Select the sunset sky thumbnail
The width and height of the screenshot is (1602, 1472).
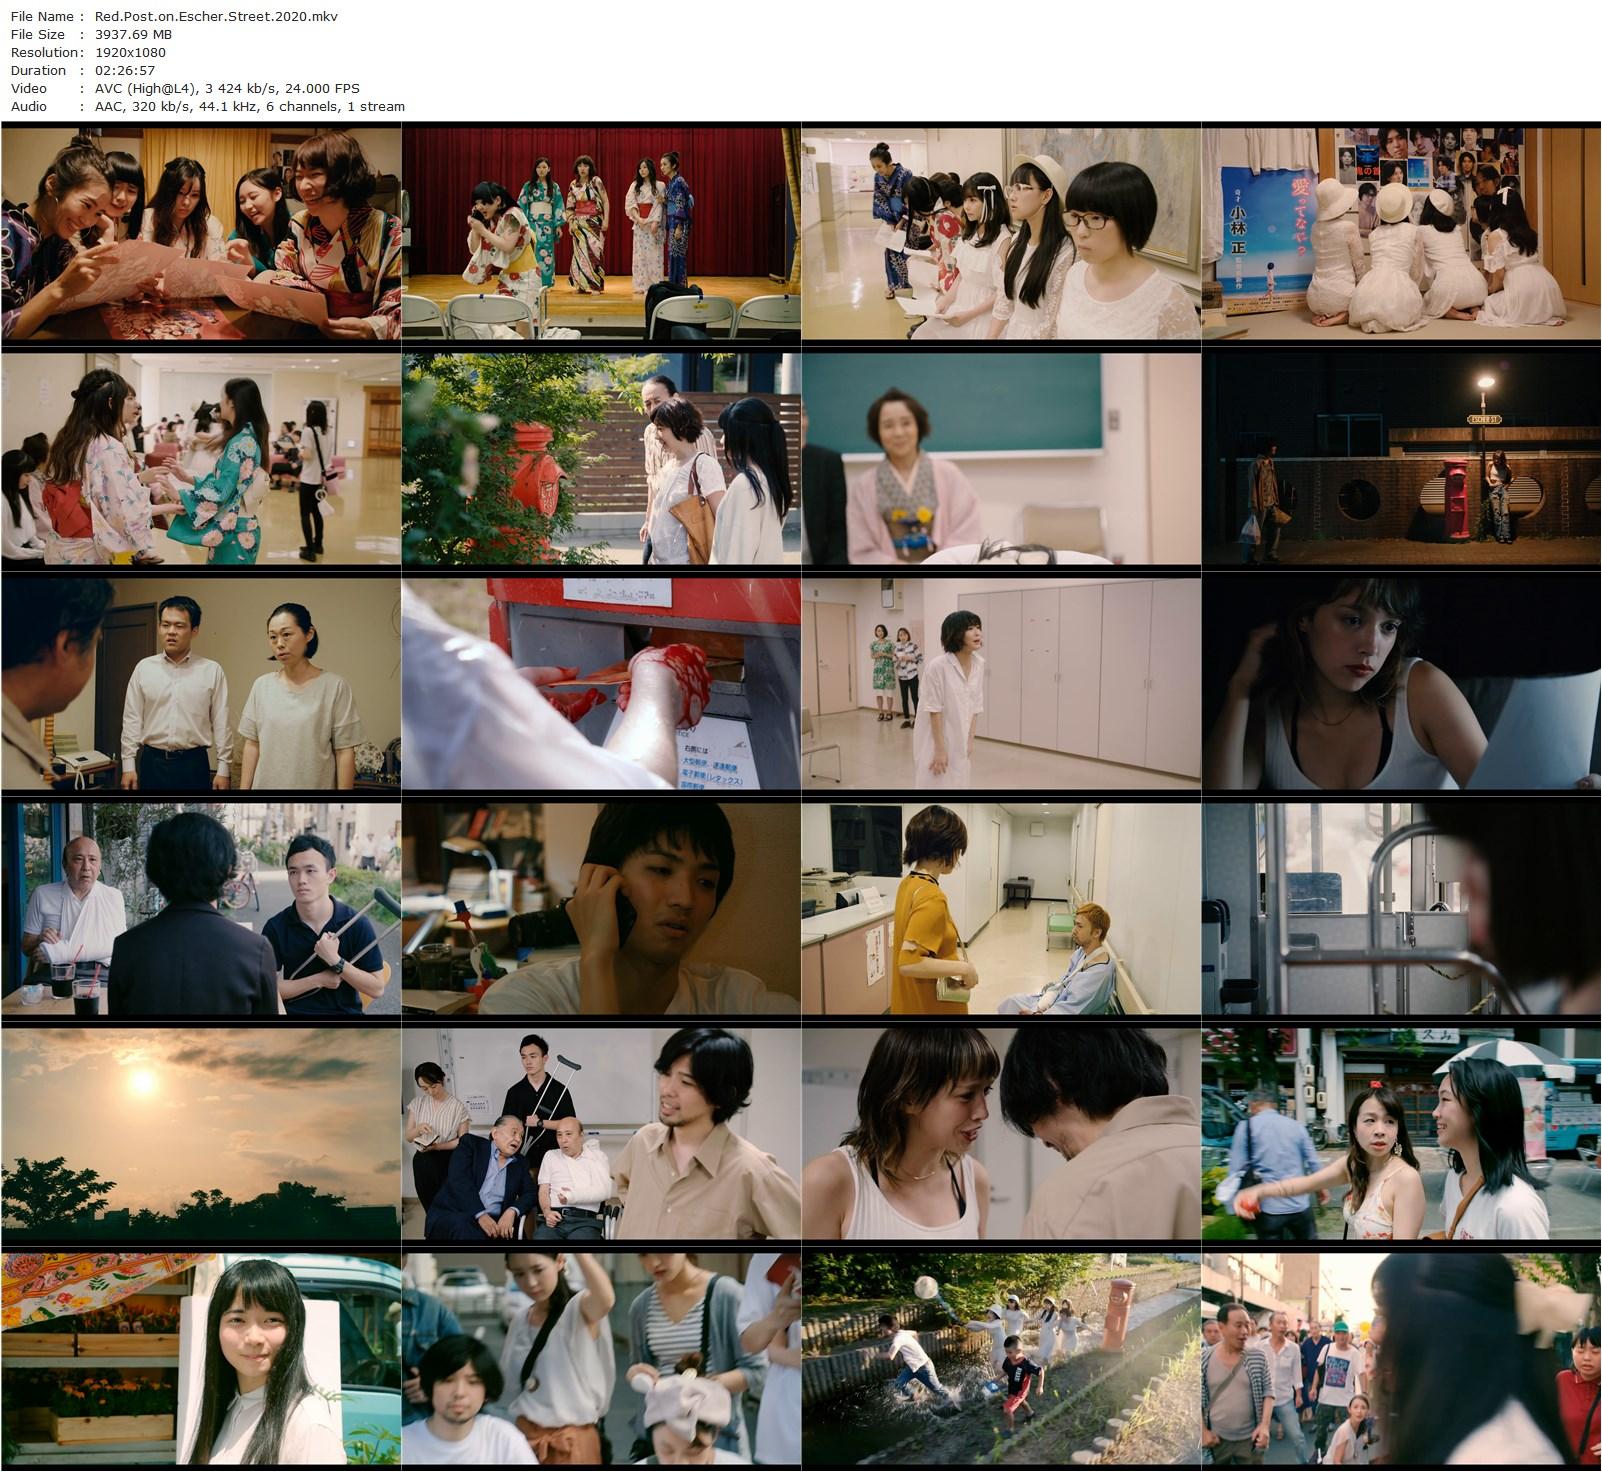[x=201, y=1135]
